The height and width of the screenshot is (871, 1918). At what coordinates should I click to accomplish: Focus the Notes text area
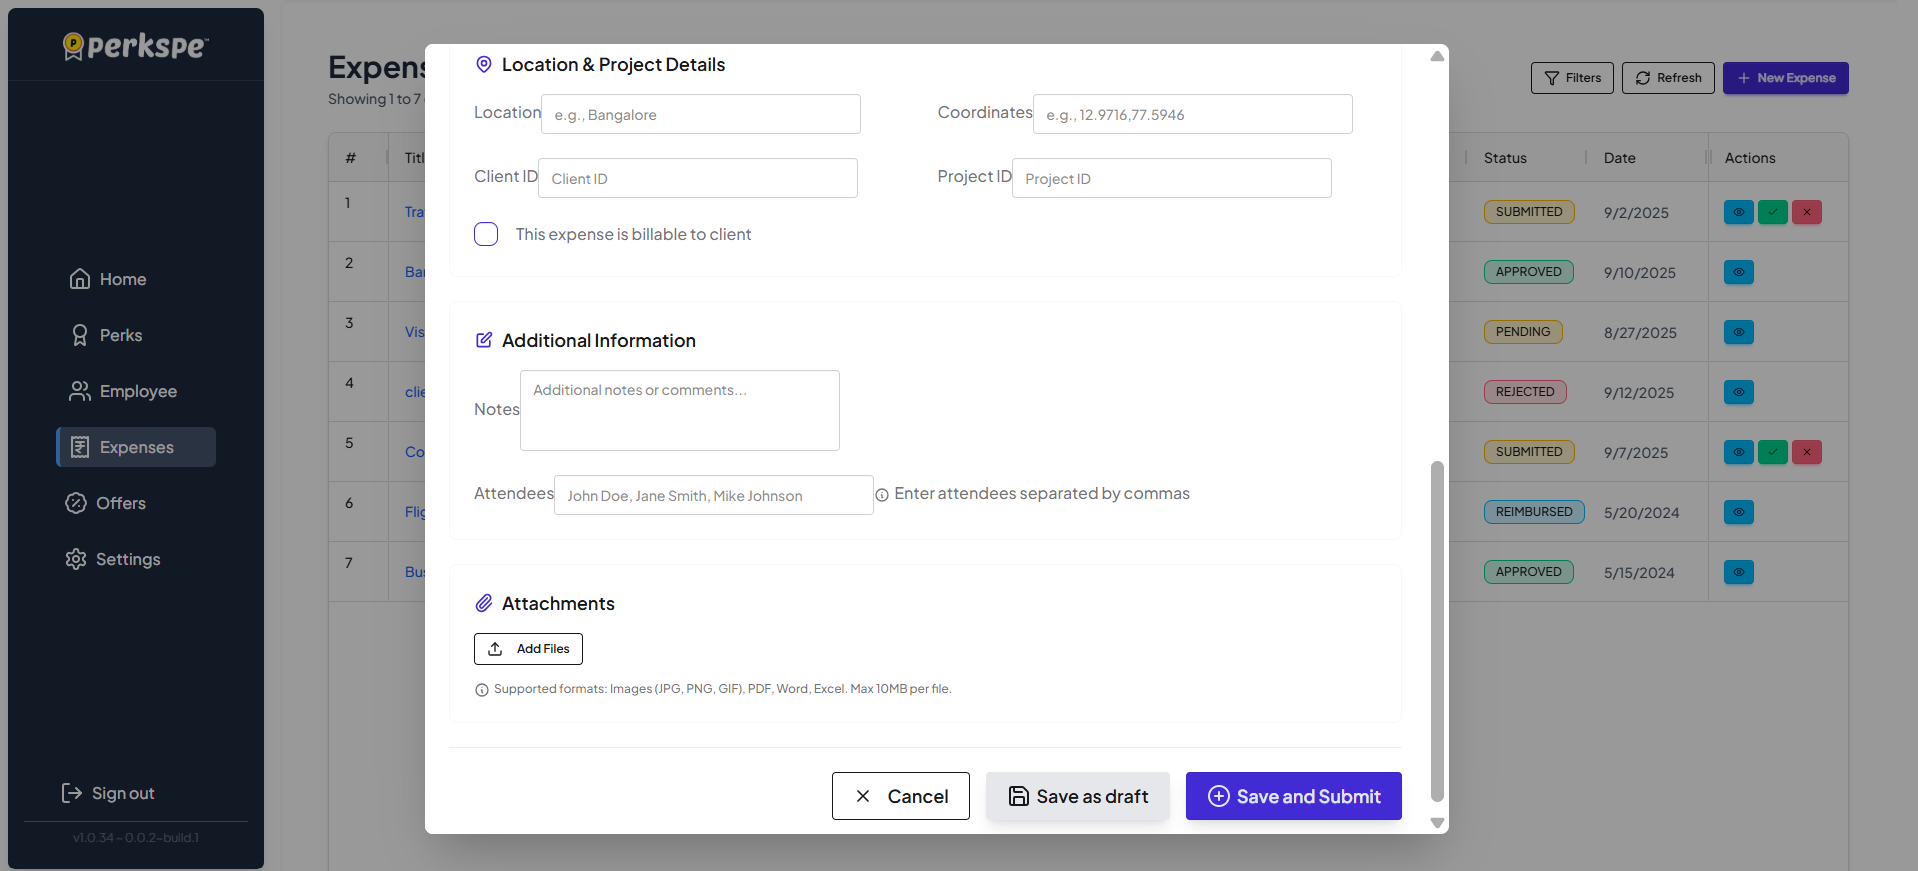(x=679, y=410)
